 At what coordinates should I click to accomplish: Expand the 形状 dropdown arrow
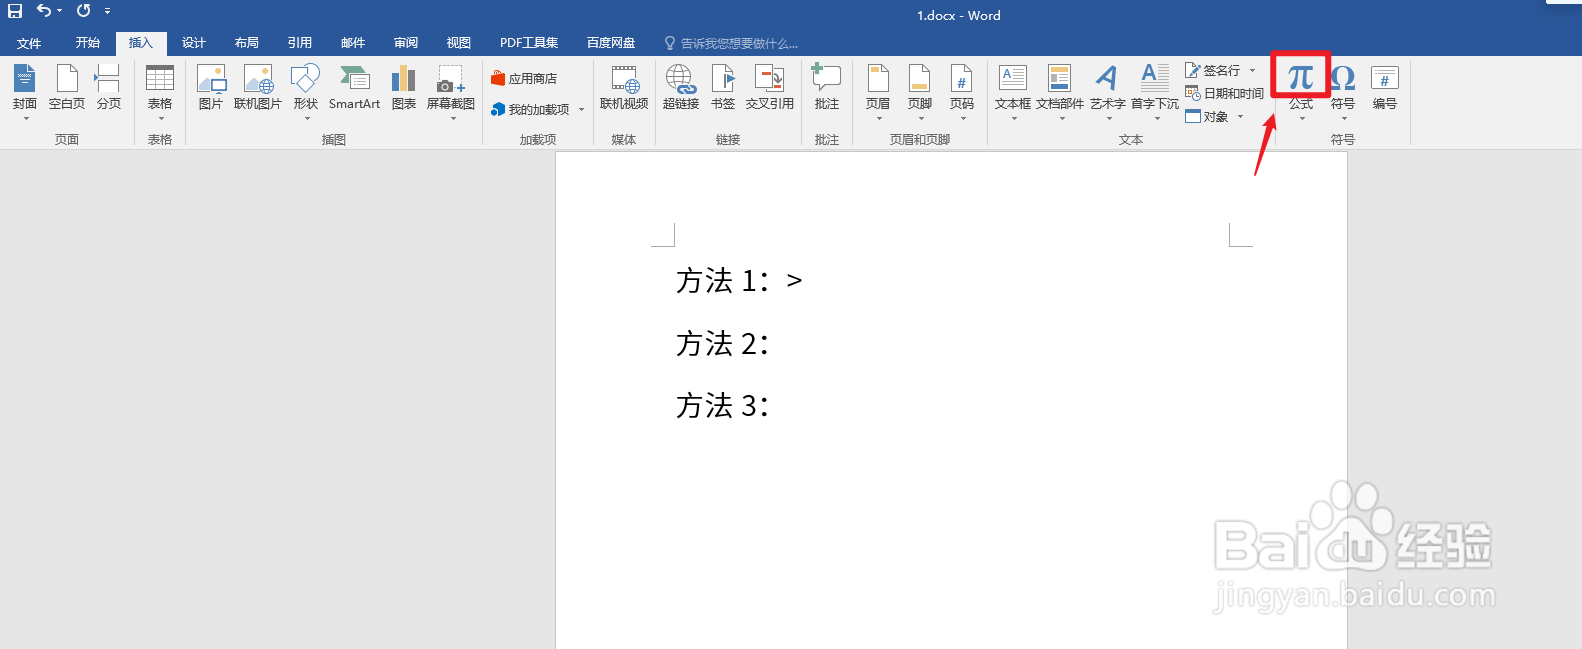click(x=307, y=118)
